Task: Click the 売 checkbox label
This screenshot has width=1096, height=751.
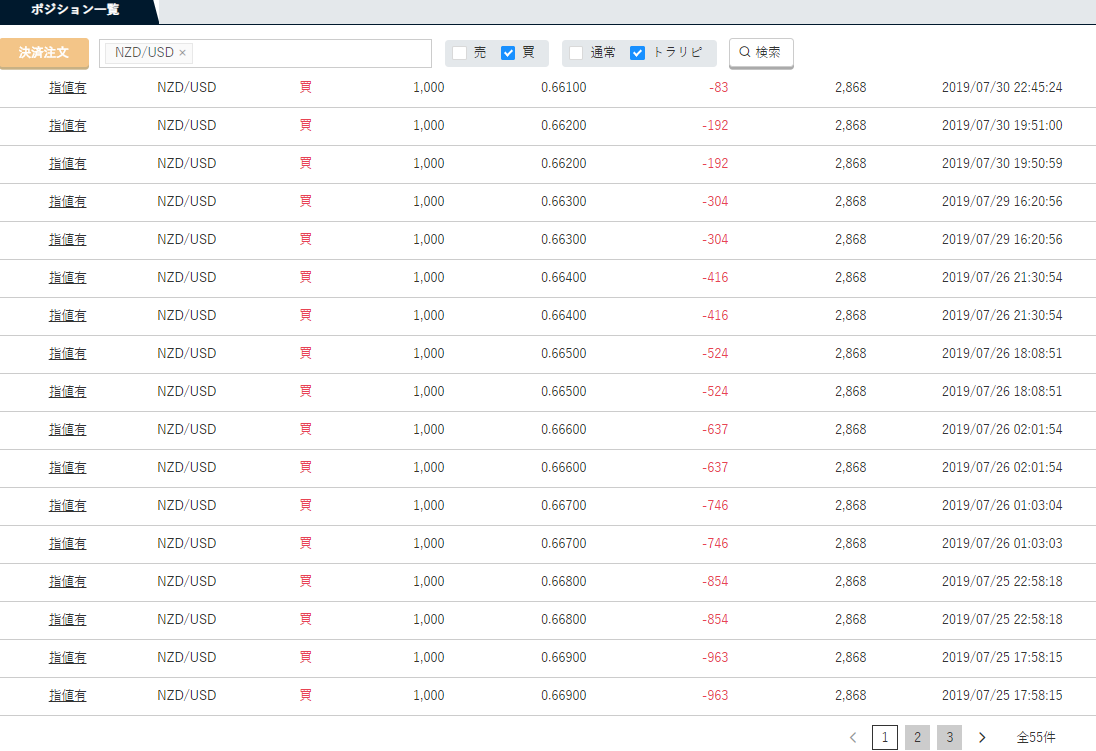Action: pos(480,53)
